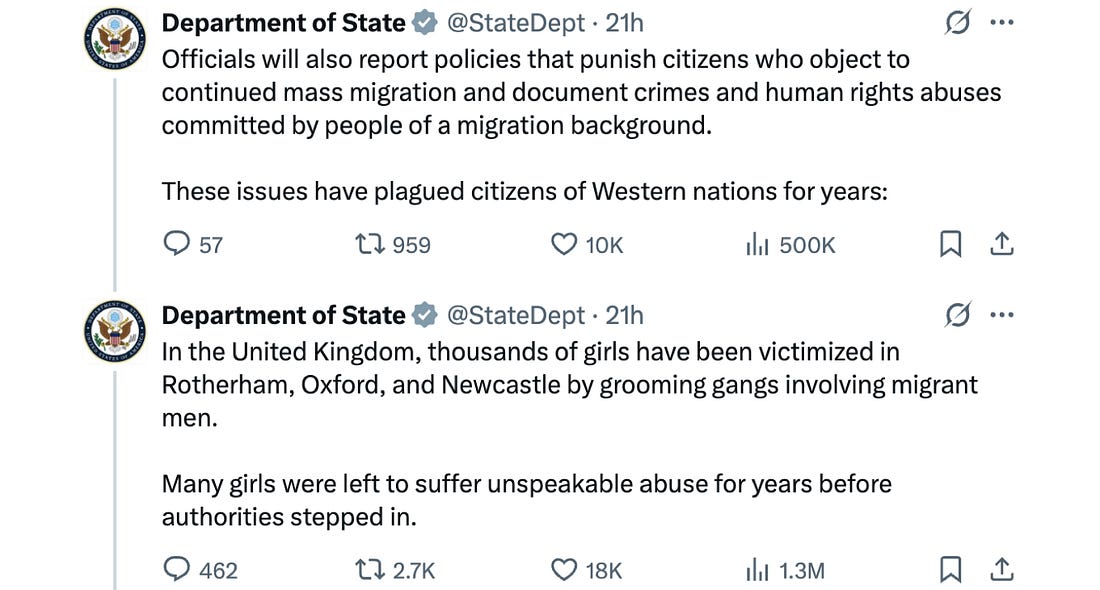The height and width of the screenshot is (590, 1100).
Task: Open more options on second post
Action: click(1002, 315)
